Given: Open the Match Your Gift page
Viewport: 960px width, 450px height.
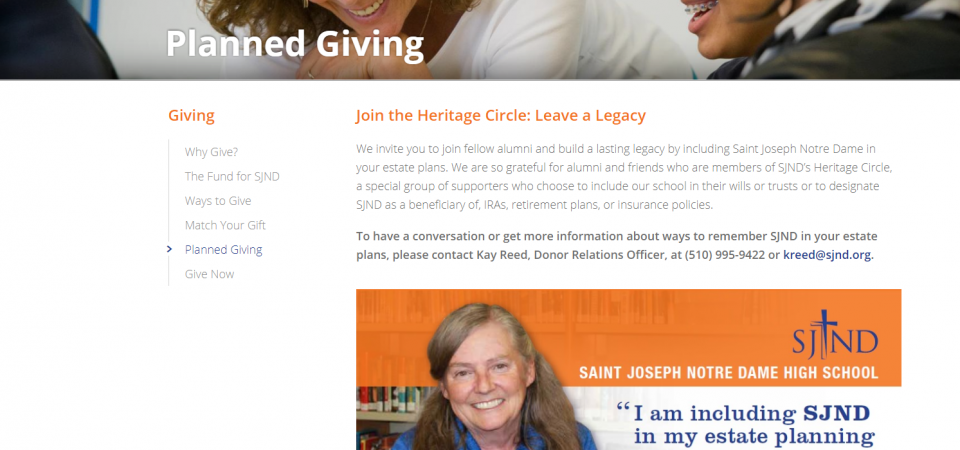Looking at the screenshot, I should [x=225, y=225].
